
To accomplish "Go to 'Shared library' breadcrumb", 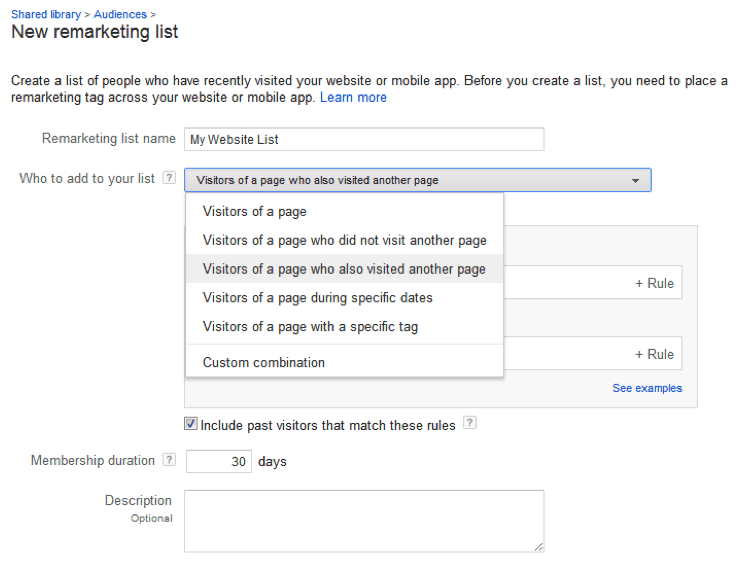I will pyautogui.click(x=46, y=14).
